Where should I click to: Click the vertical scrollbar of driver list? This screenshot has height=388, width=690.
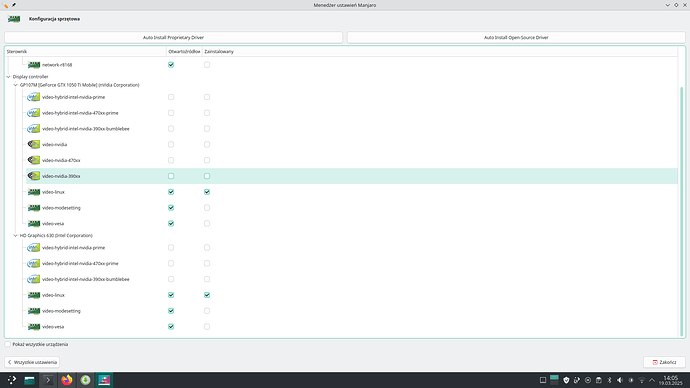click(682, 211)
